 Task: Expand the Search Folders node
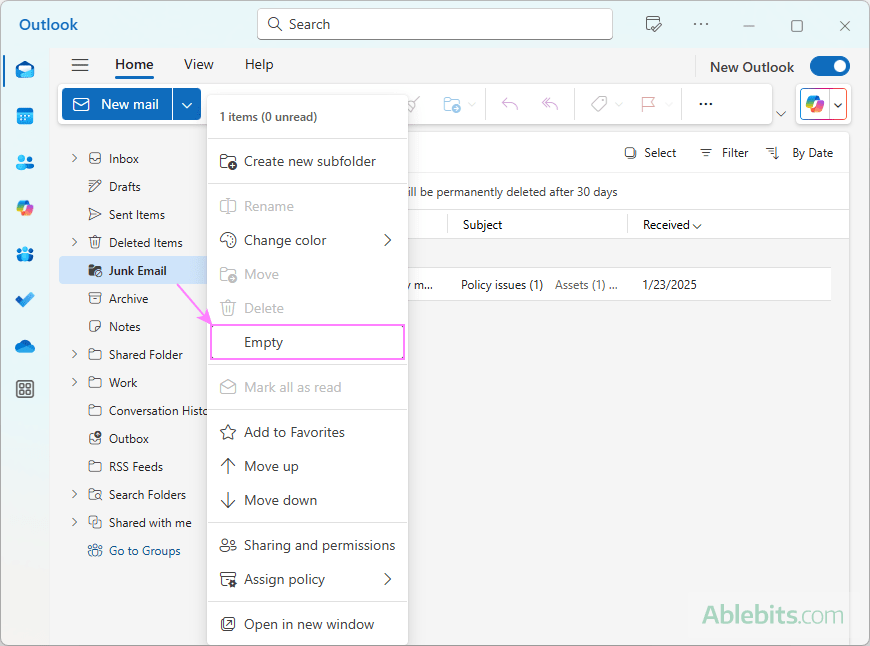pos(74,494)
